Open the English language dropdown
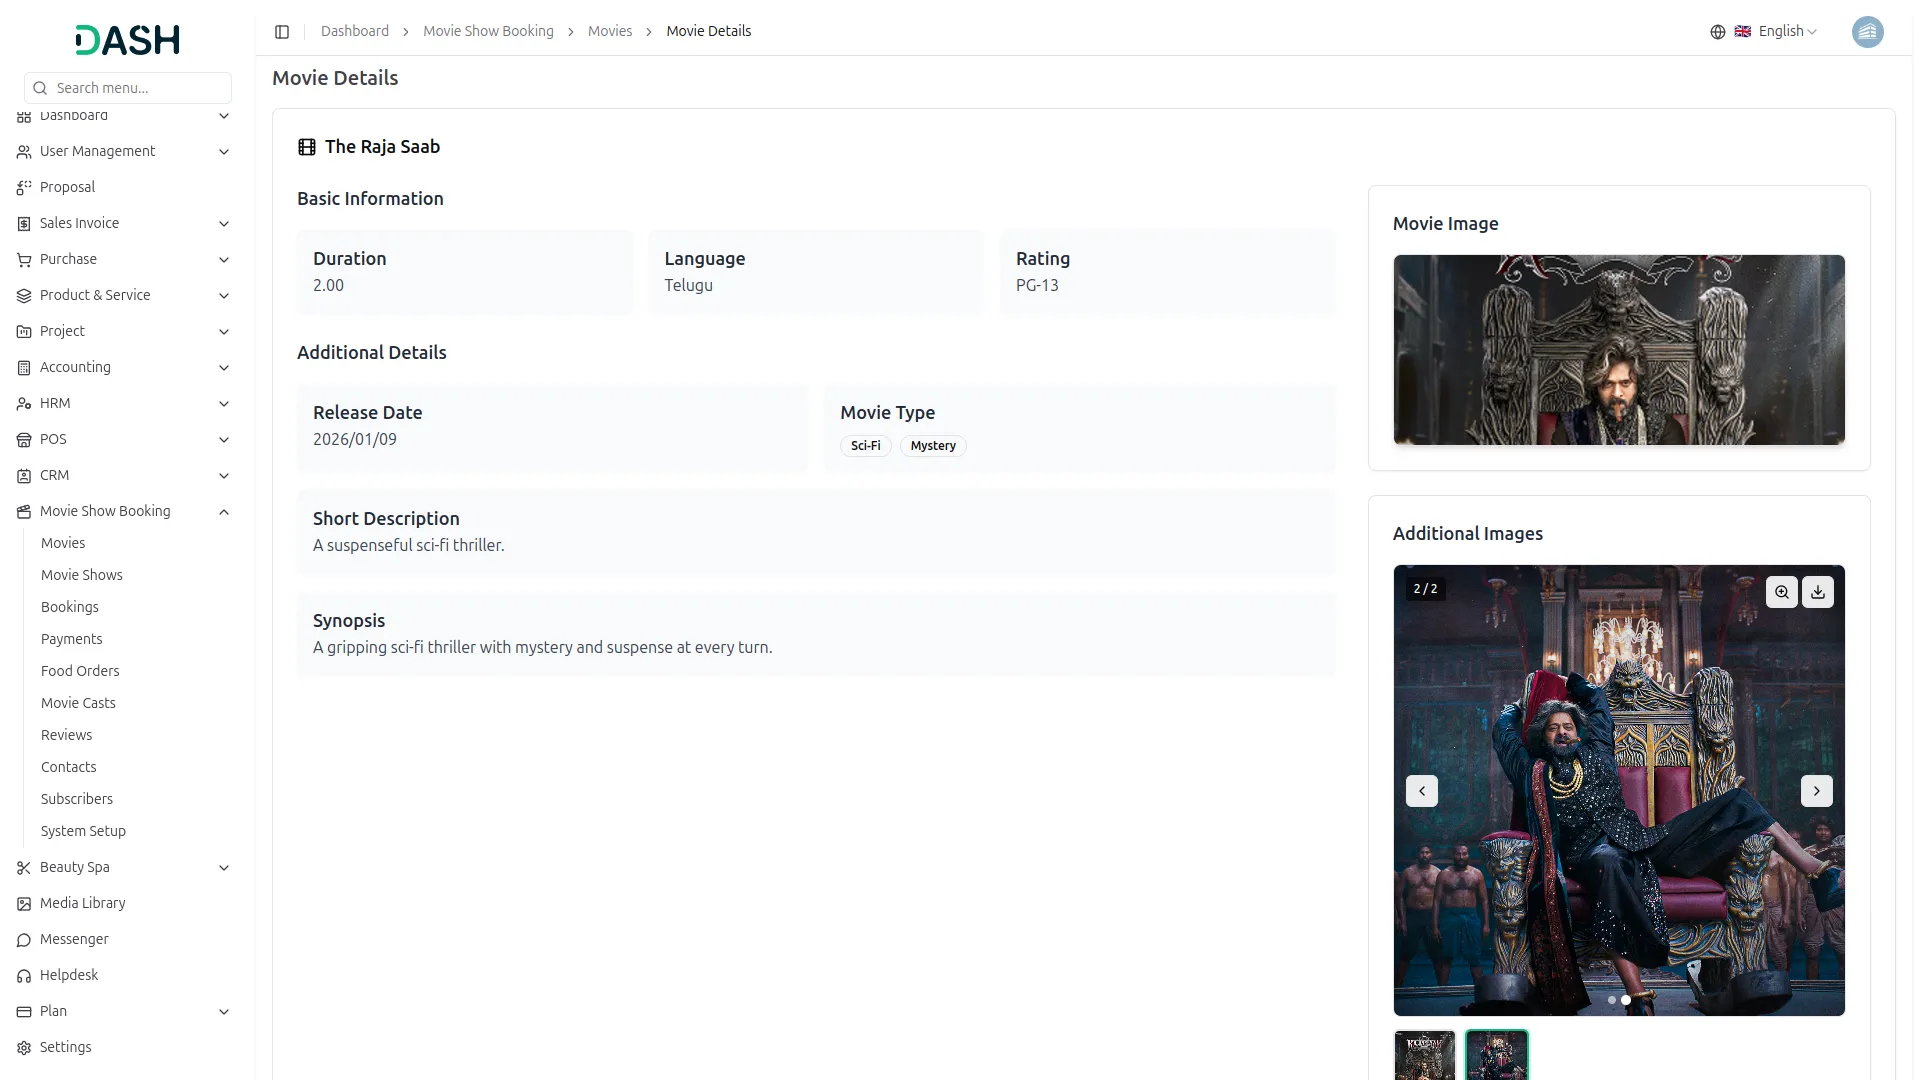This screenshot has width=1920, height=1080. pos(1781,31)
